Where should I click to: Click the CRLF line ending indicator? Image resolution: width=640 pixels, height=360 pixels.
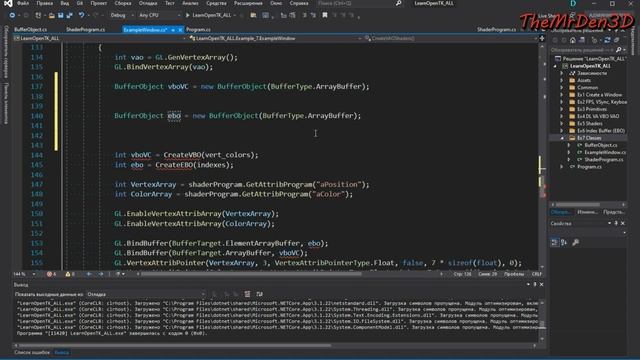pos(536,274)
